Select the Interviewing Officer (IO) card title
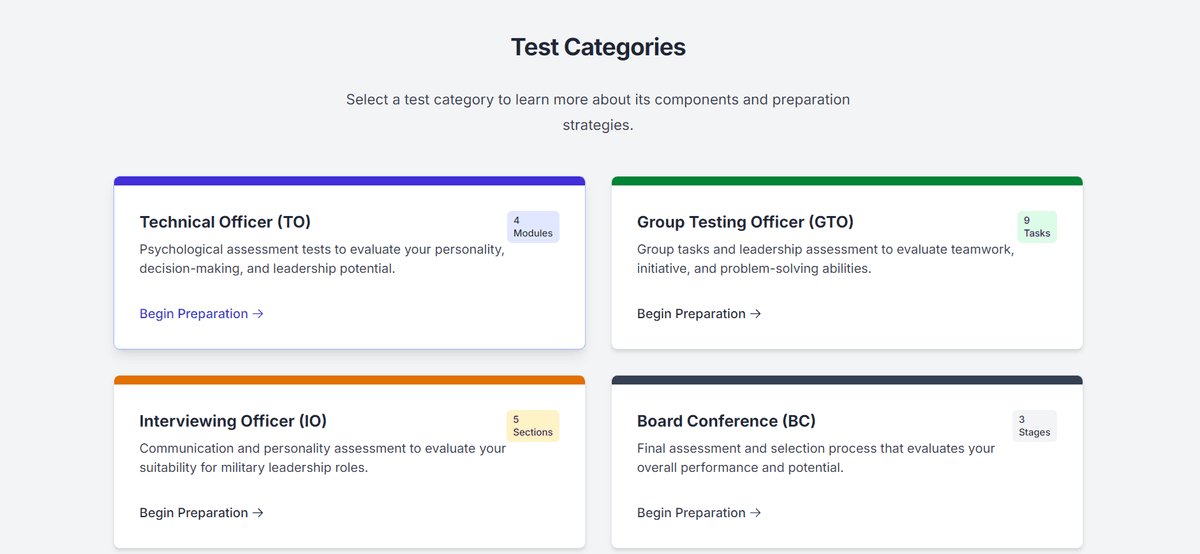Viewport: 1200px width, 554px height. [233, 421]
